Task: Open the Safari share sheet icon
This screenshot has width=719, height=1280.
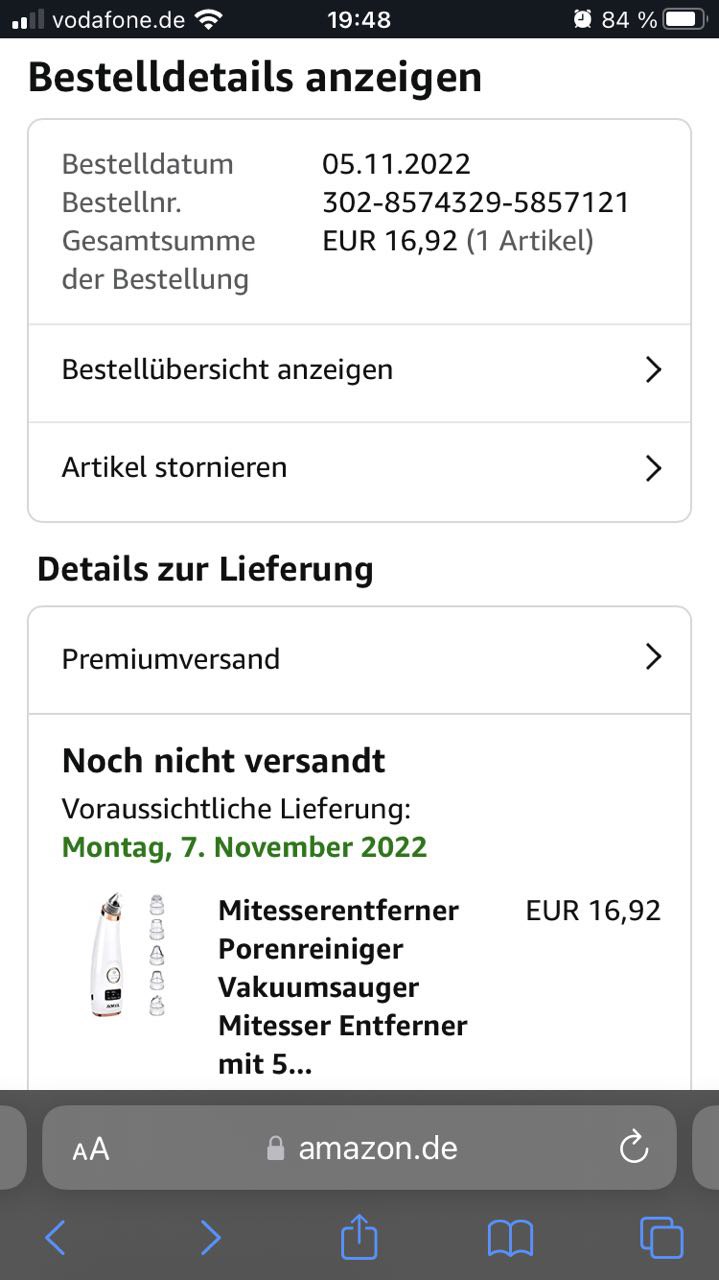Action: (x=359, y=1238)
